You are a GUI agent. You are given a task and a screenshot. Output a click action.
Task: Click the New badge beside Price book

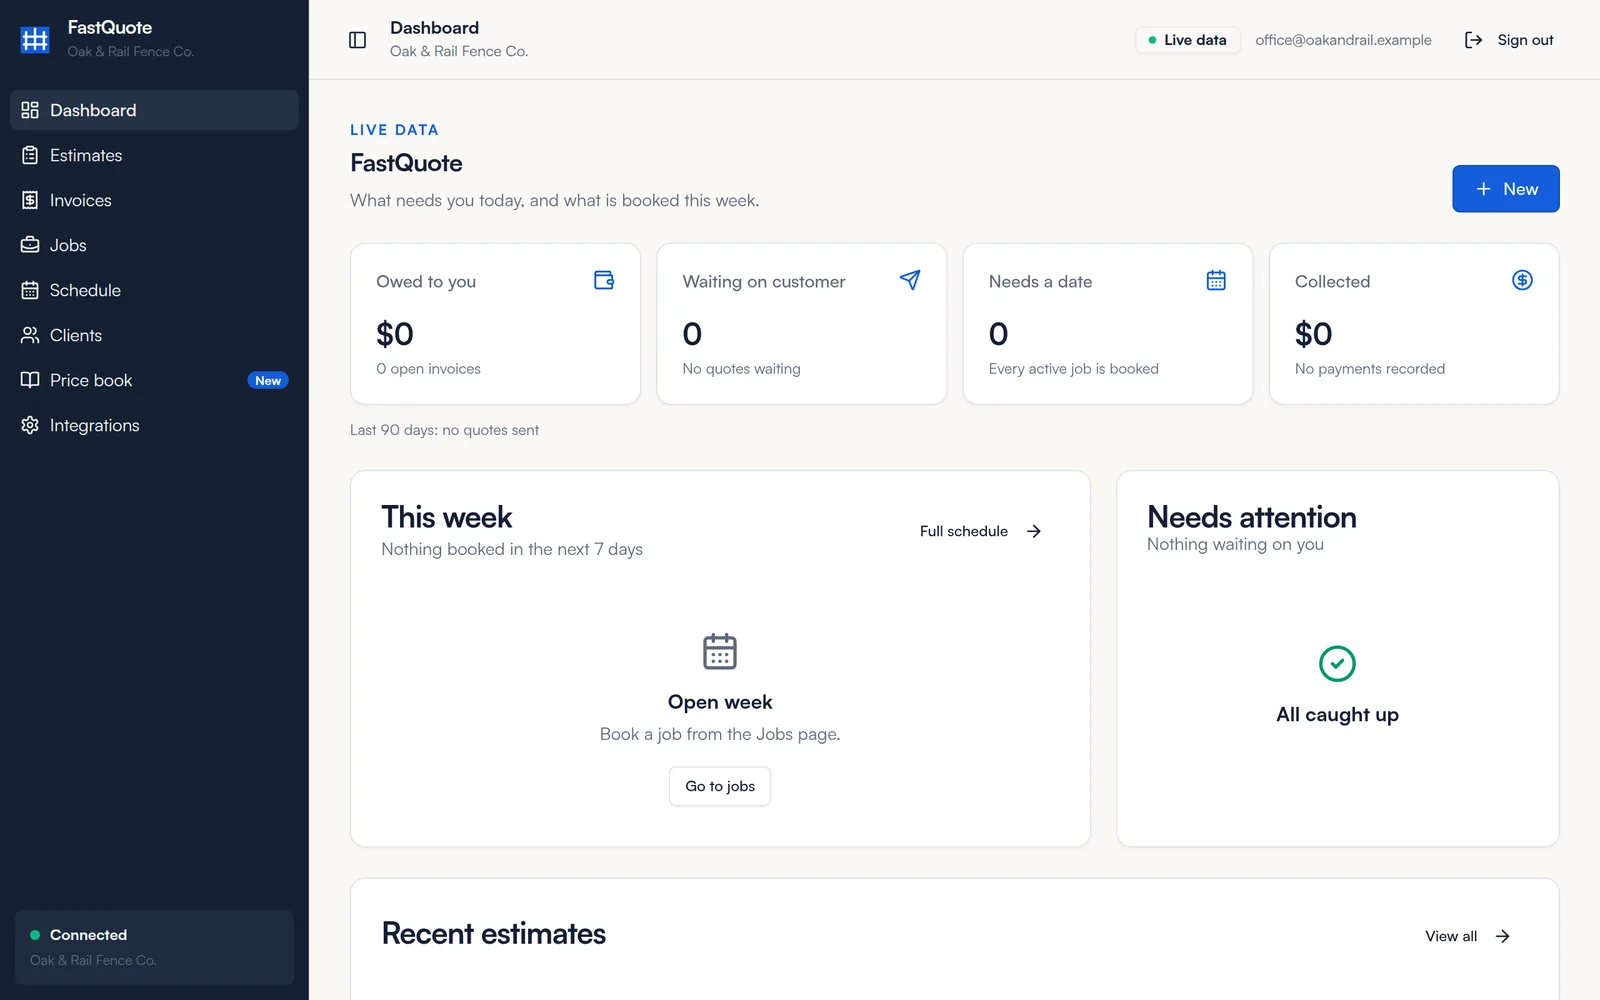[x=268, y=381]
